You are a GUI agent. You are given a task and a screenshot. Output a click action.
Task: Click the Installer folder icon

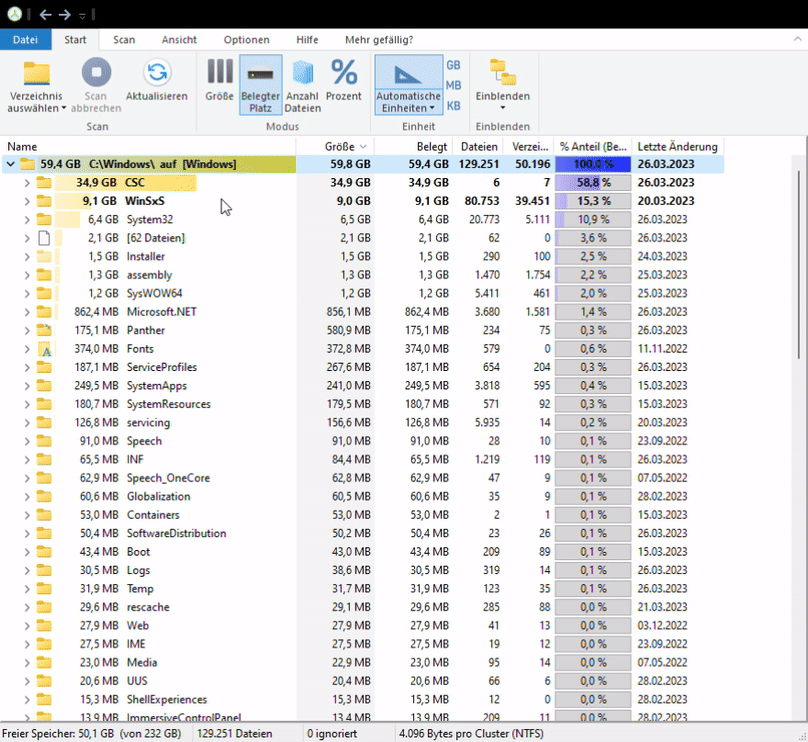[44, 256]
